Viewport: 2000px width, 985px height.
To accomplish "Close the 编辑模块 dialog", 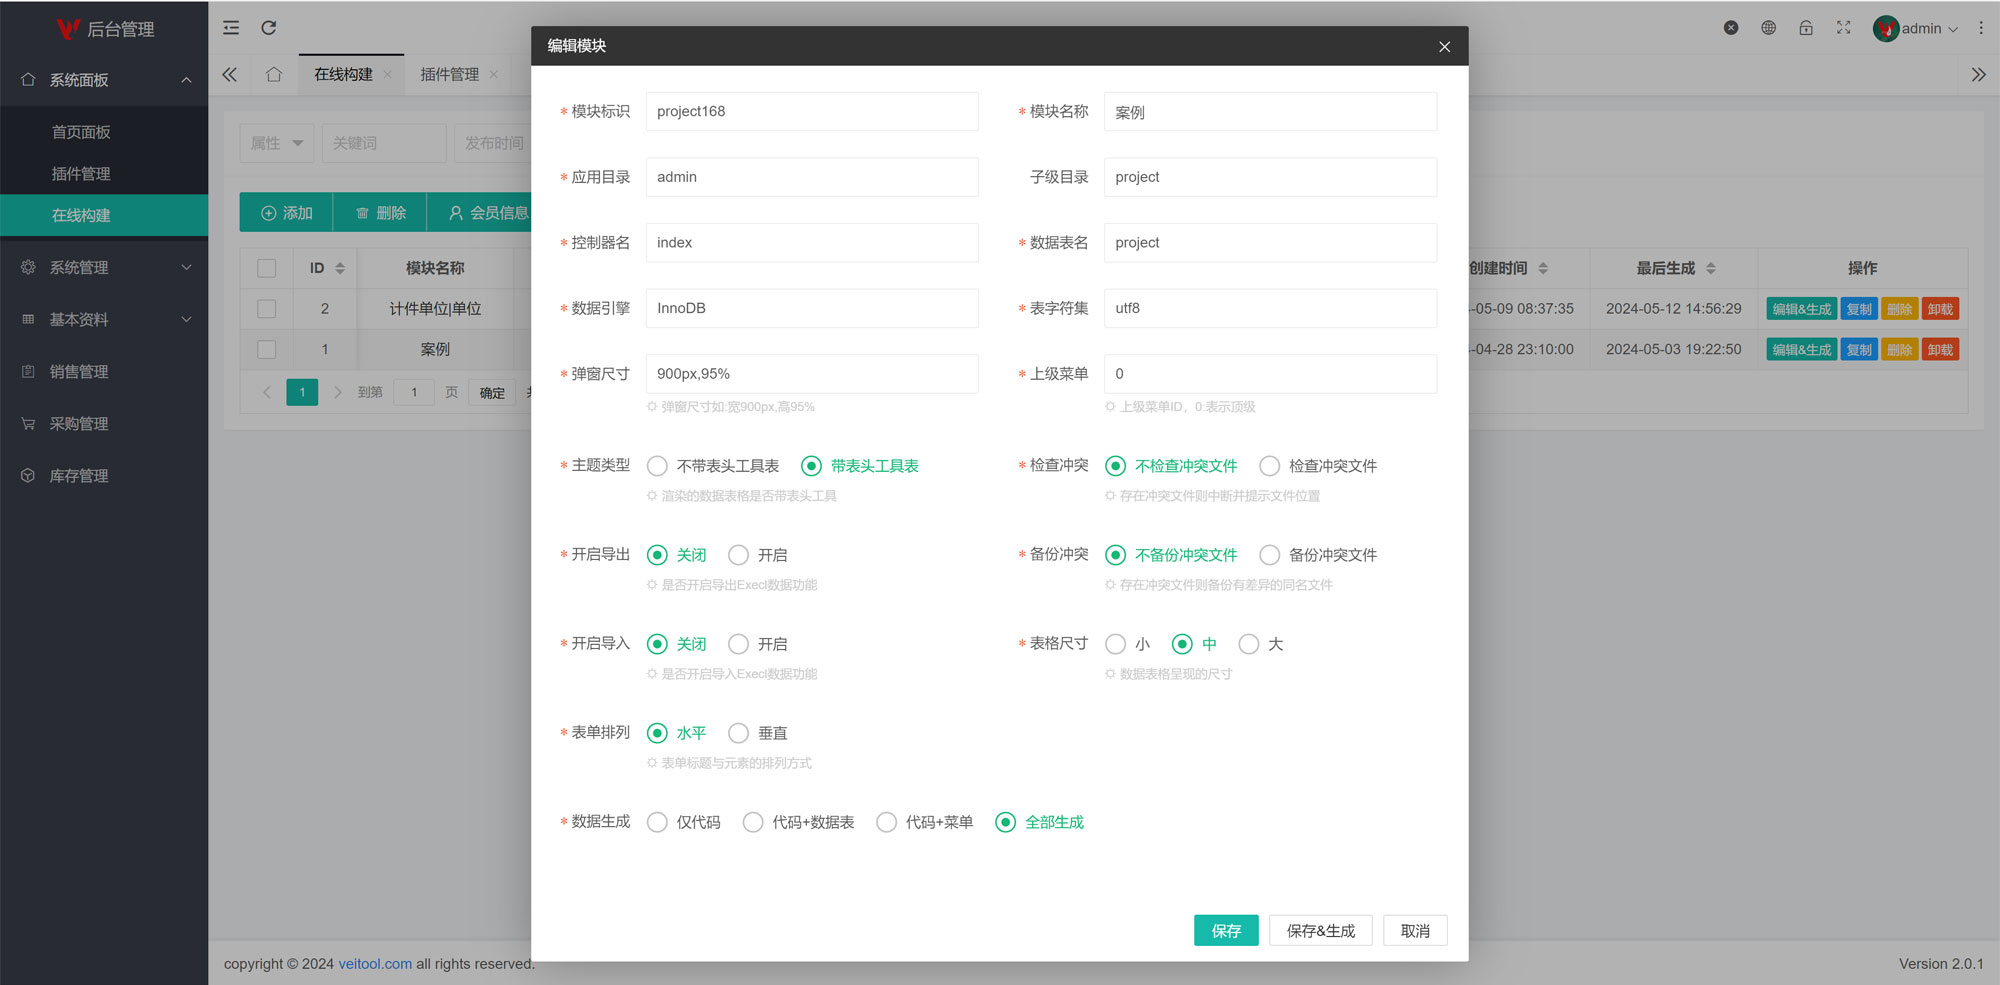I will point(1444,47).
